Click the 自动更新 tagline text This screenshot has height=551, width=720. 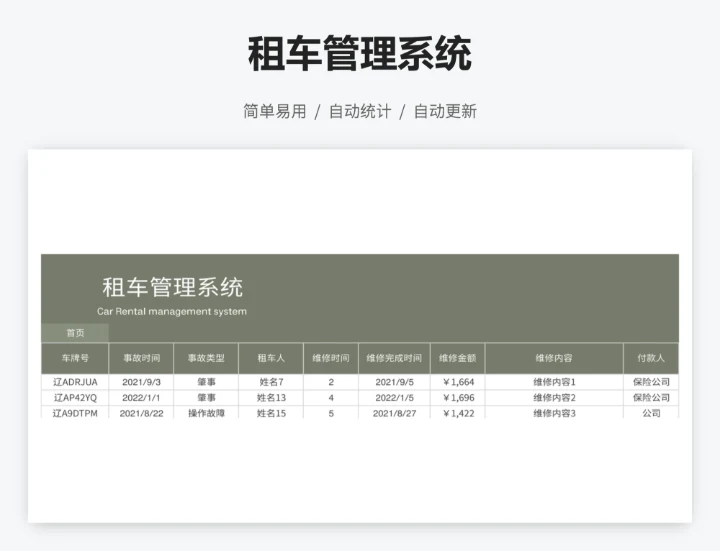(x=445, y=111)
